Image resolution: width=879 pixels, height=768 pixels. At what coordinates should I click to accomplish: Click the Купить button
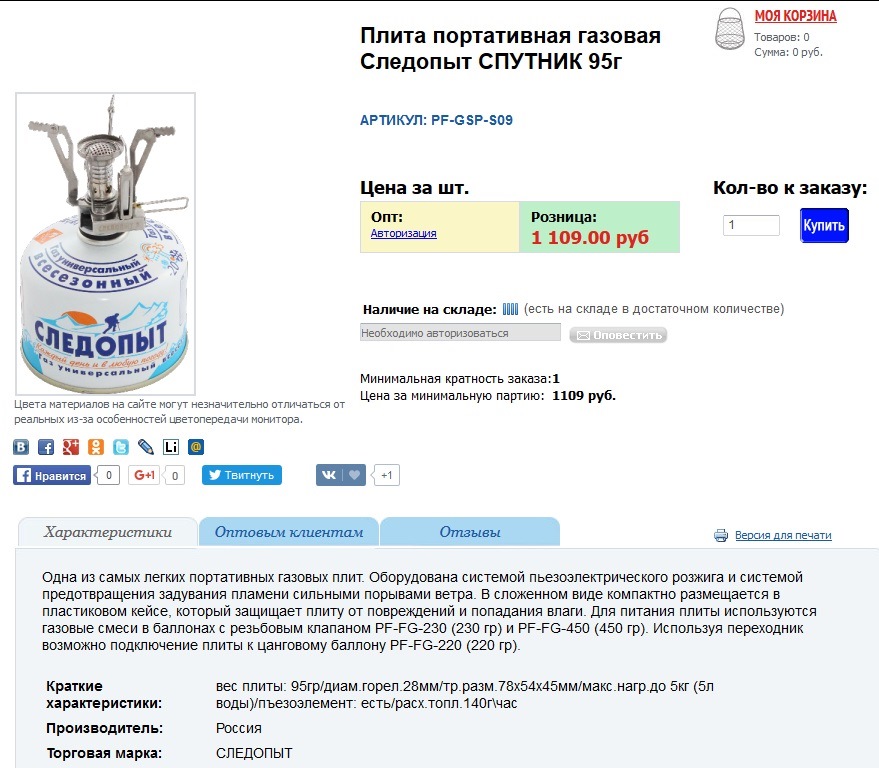click(x=824, y=225)
